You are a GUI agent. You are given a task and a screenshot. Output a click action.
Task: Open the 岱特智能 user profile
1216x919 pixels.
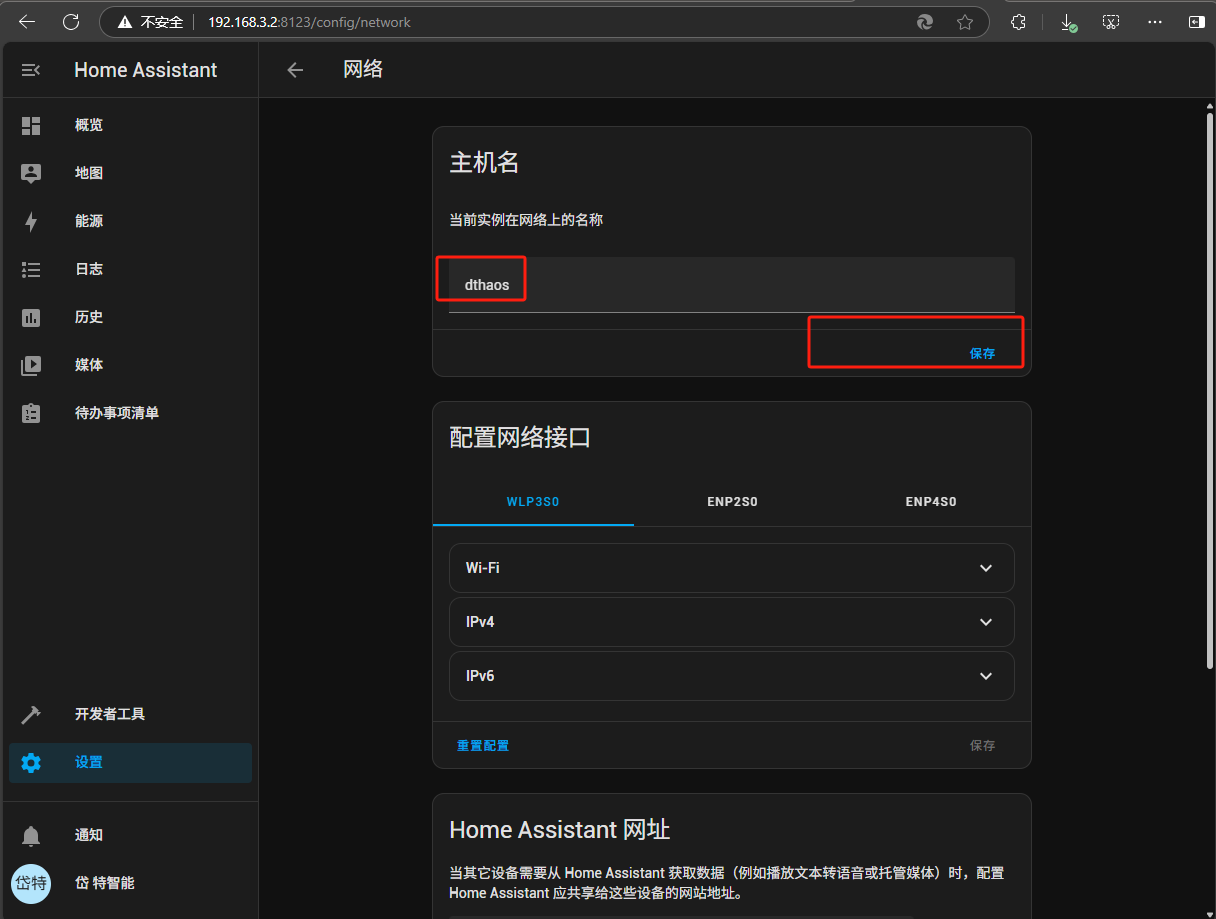pyautogui.click(x=31, y=883)
